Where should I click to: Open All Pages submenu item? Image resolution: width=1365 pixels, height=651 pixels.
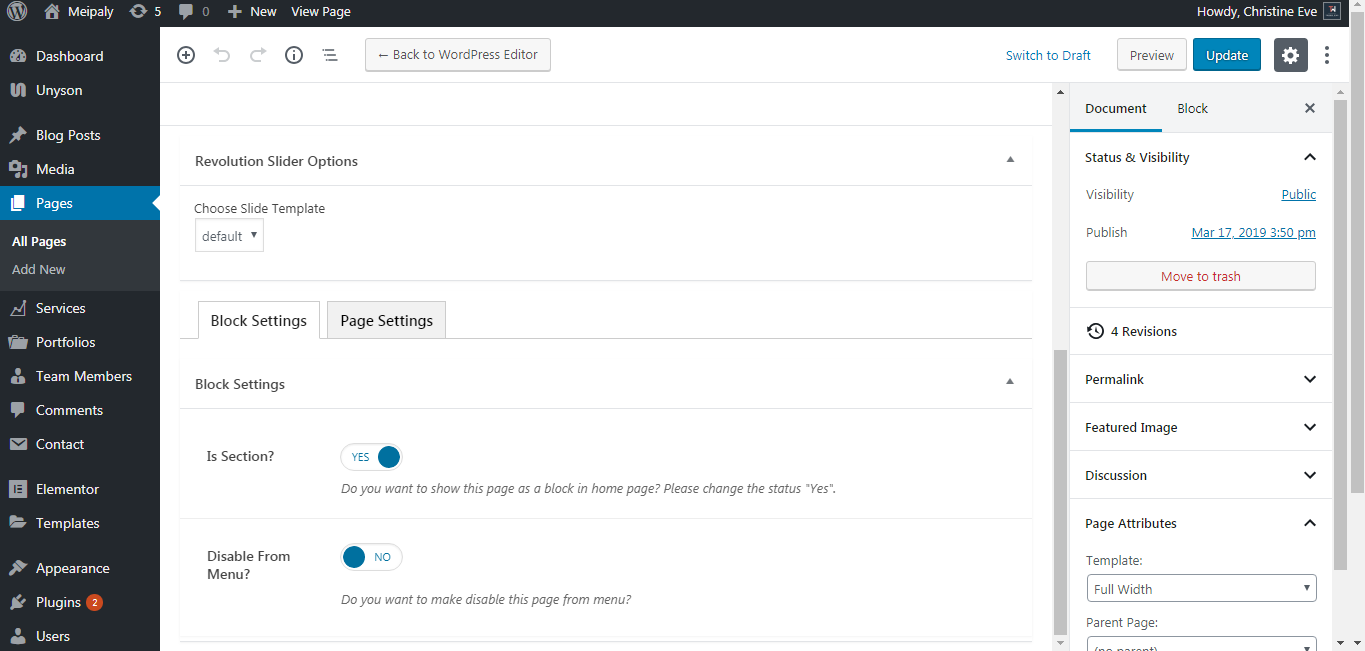(39, 241)
